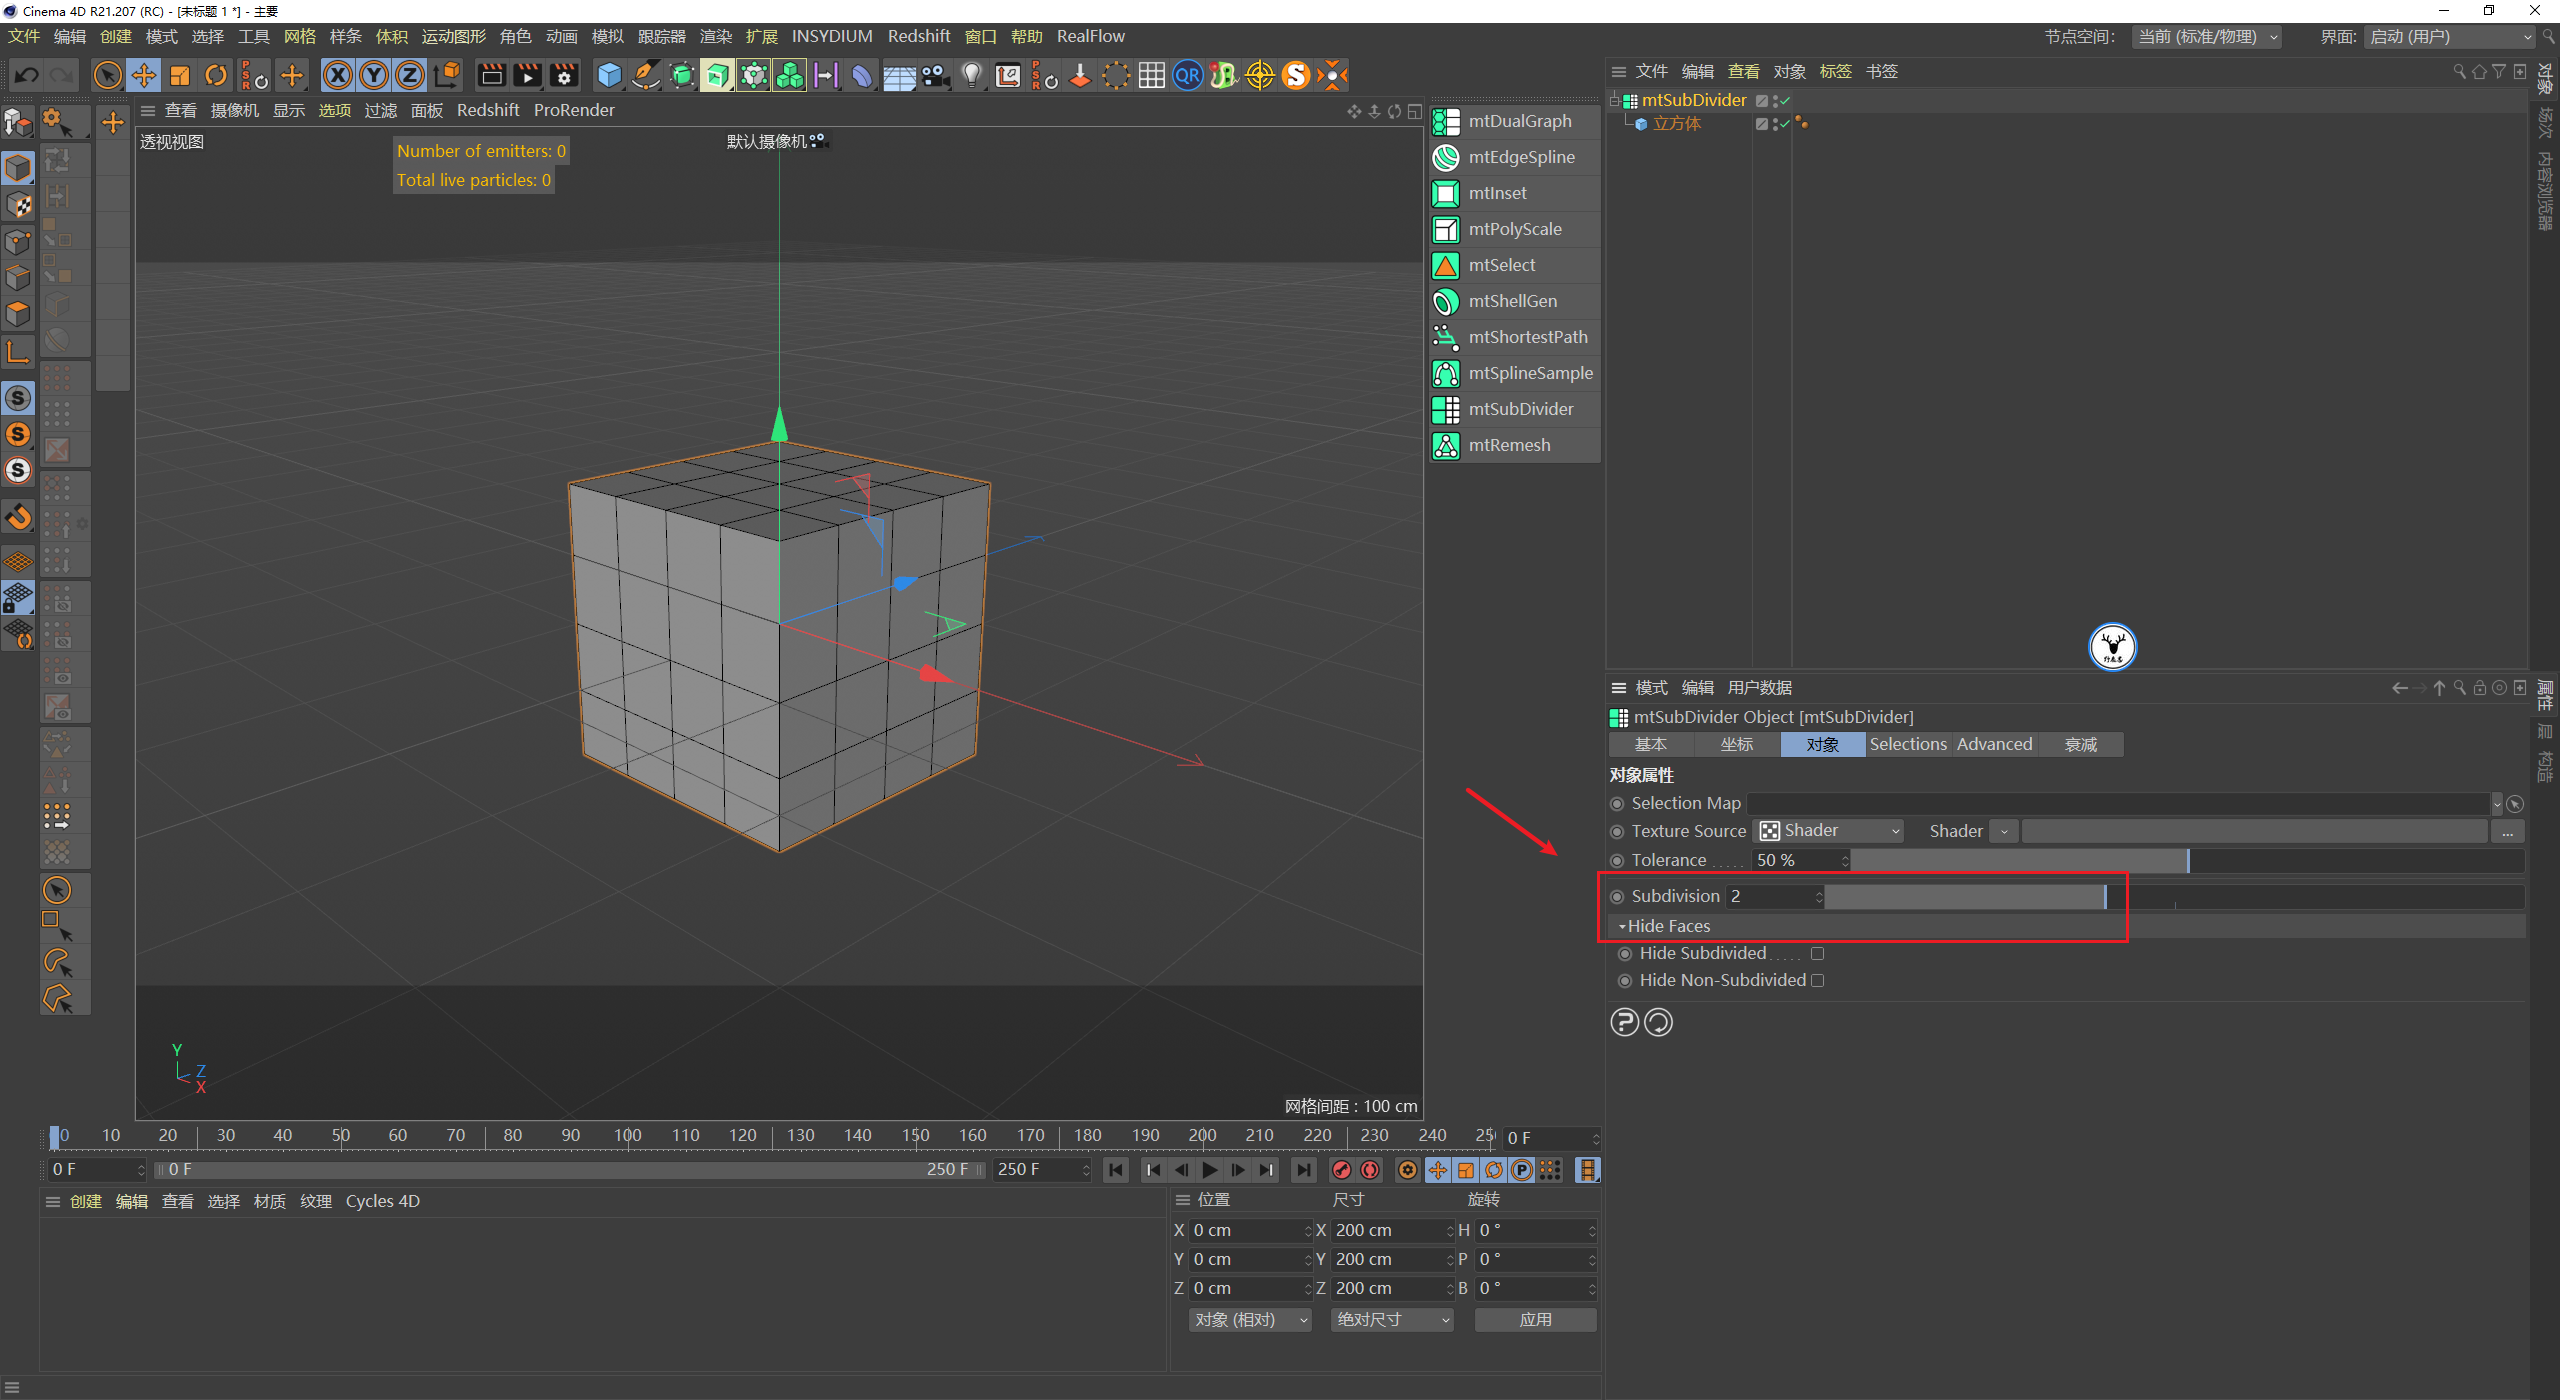Open the Texture Source Shader dropdown

[1830, 831]
